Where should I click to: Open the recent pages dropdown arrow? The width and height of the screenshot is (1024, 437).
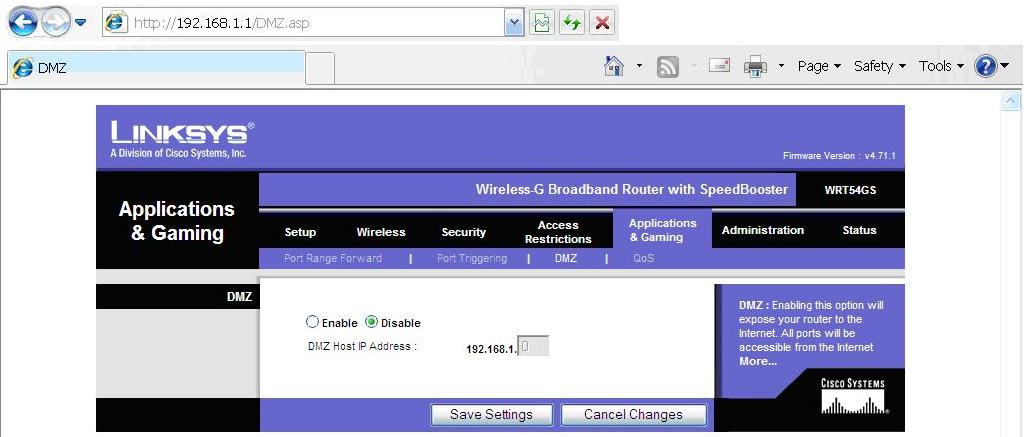[80, 23]
